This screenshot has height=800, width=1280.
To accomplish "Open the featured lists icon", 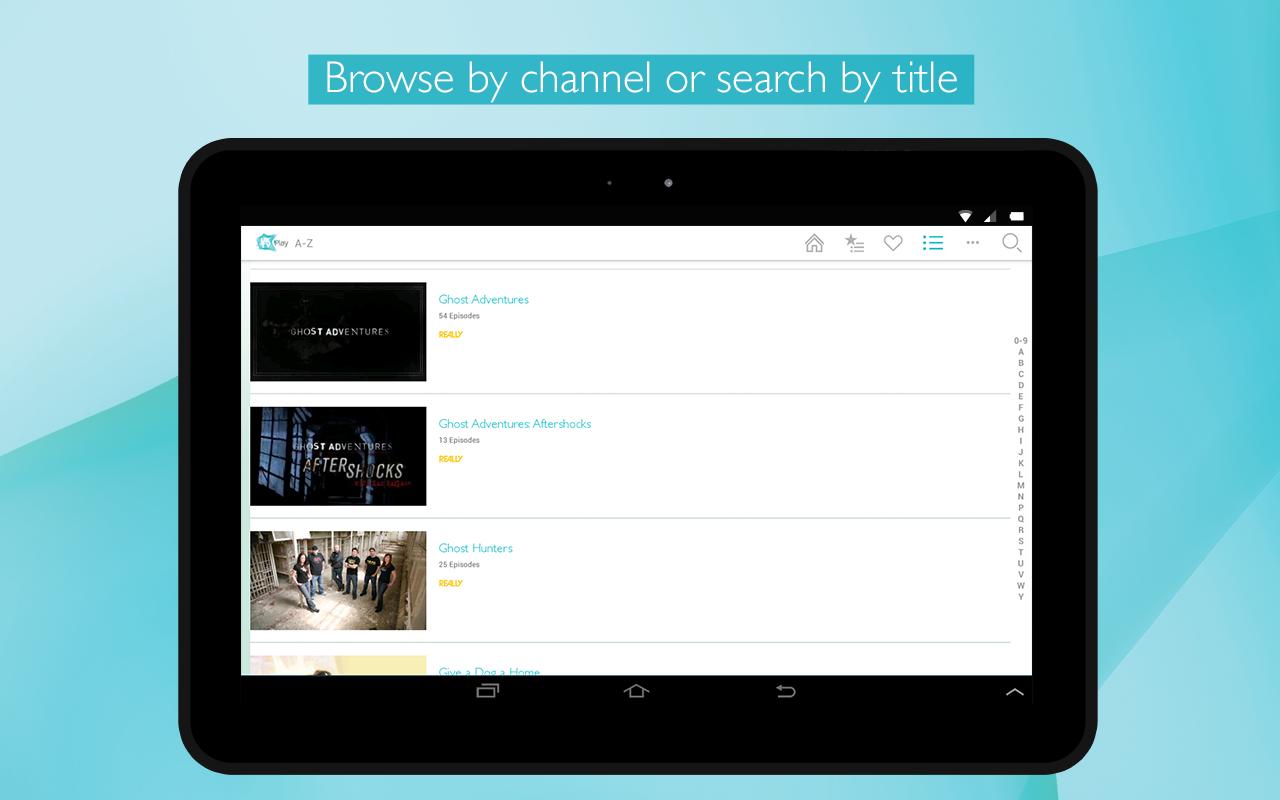I will (854, 242).
